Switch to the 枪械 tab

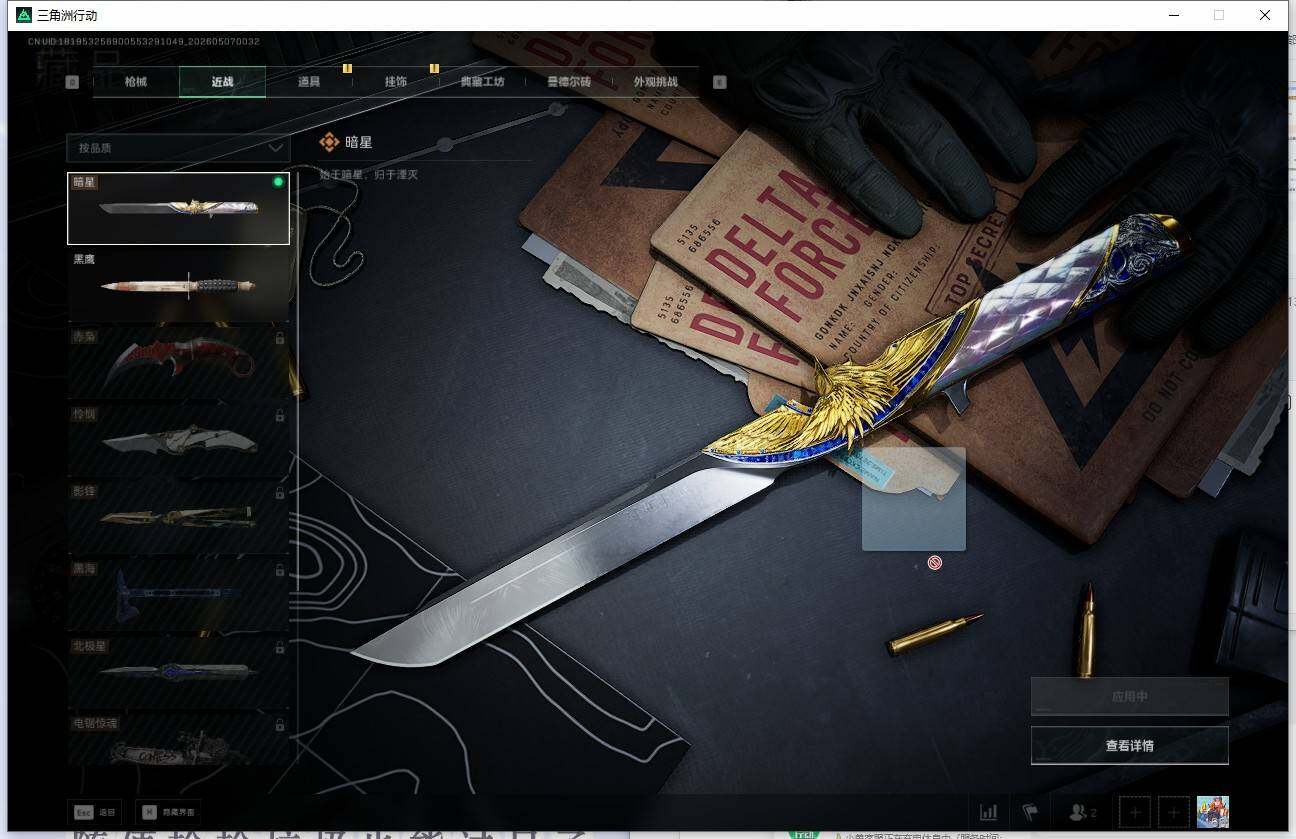tap(136, 82)
